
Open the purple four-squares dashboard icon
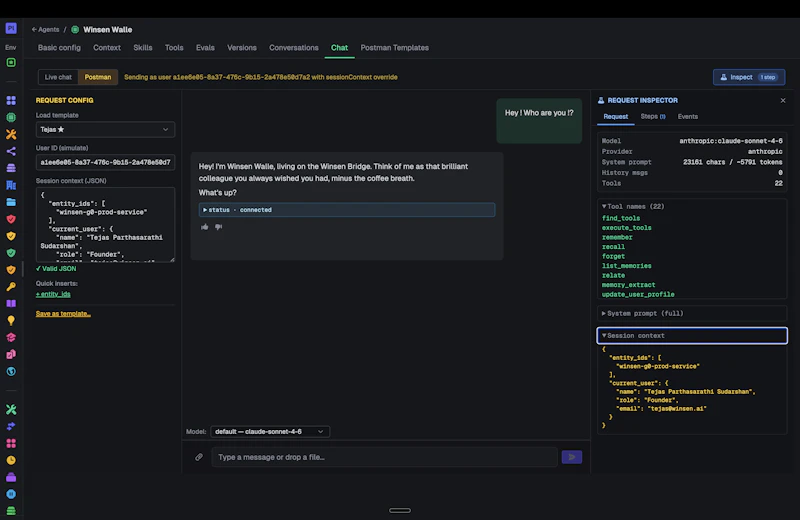(x=11, y=101)
